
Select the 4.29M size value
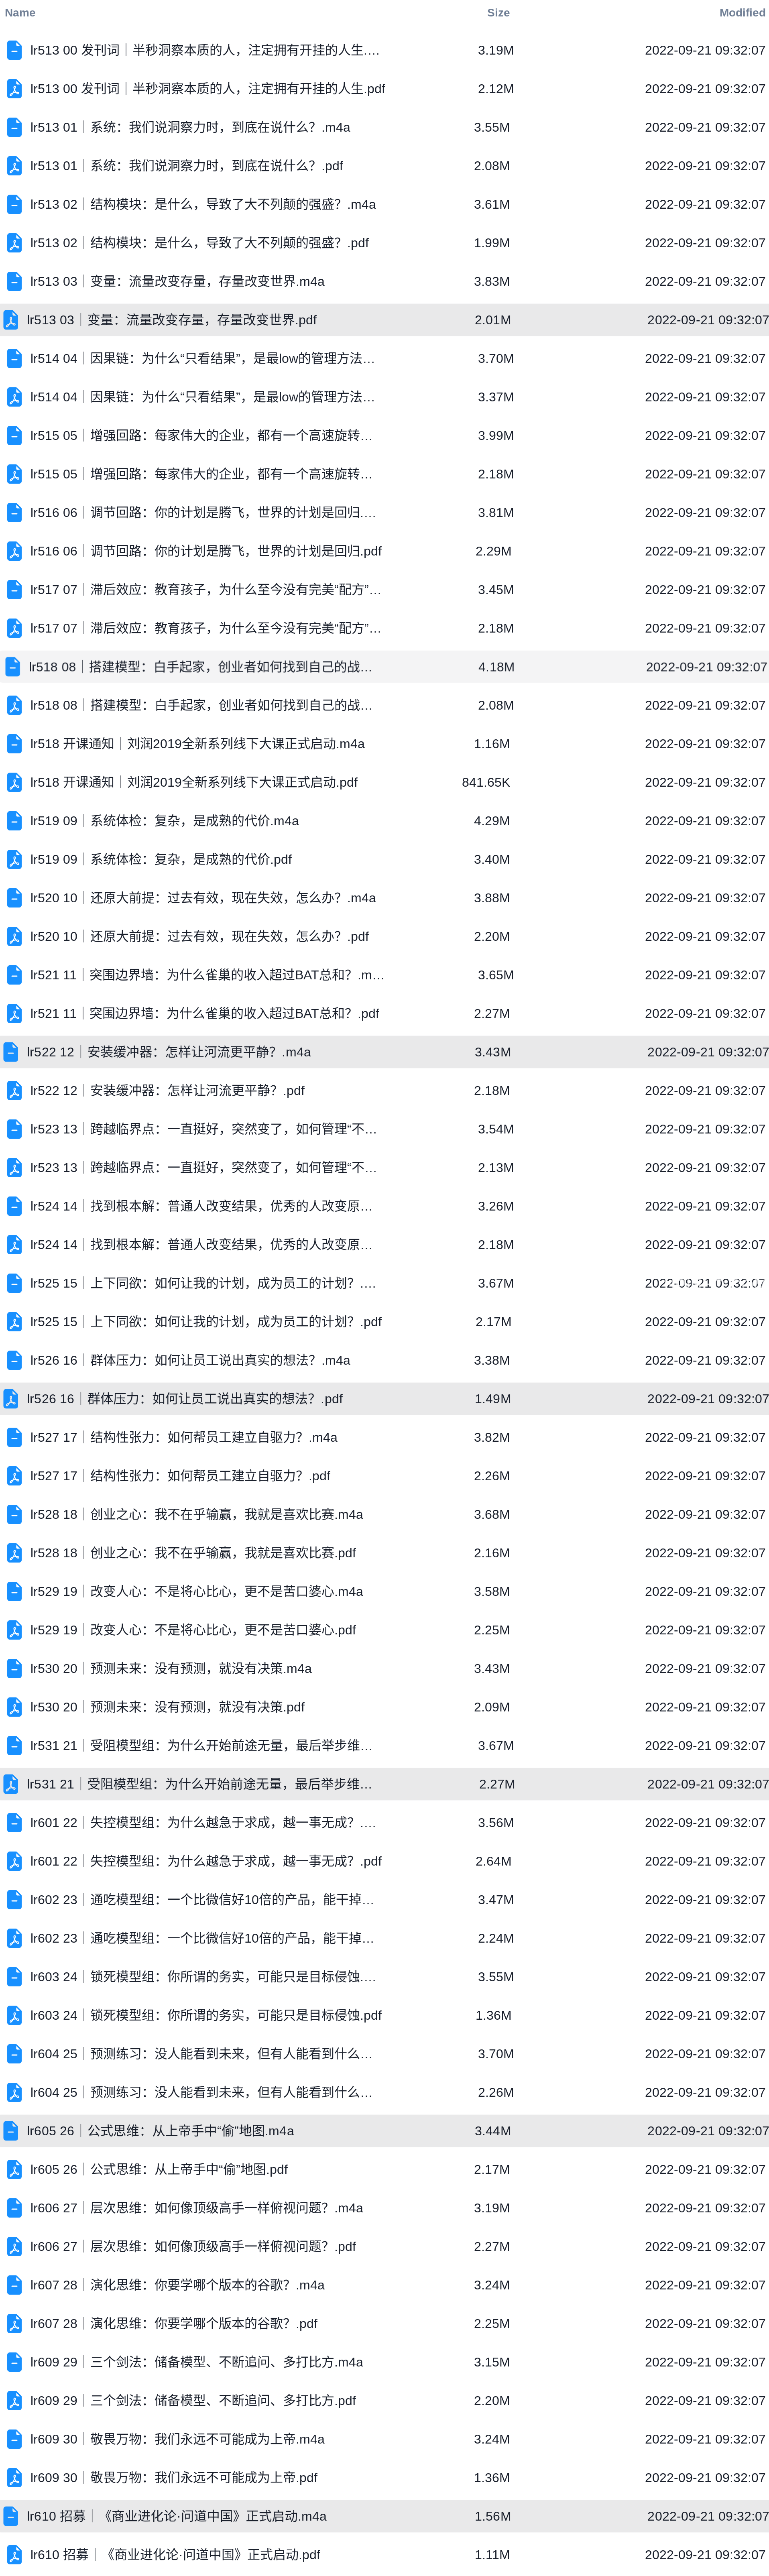pos(492,821)
